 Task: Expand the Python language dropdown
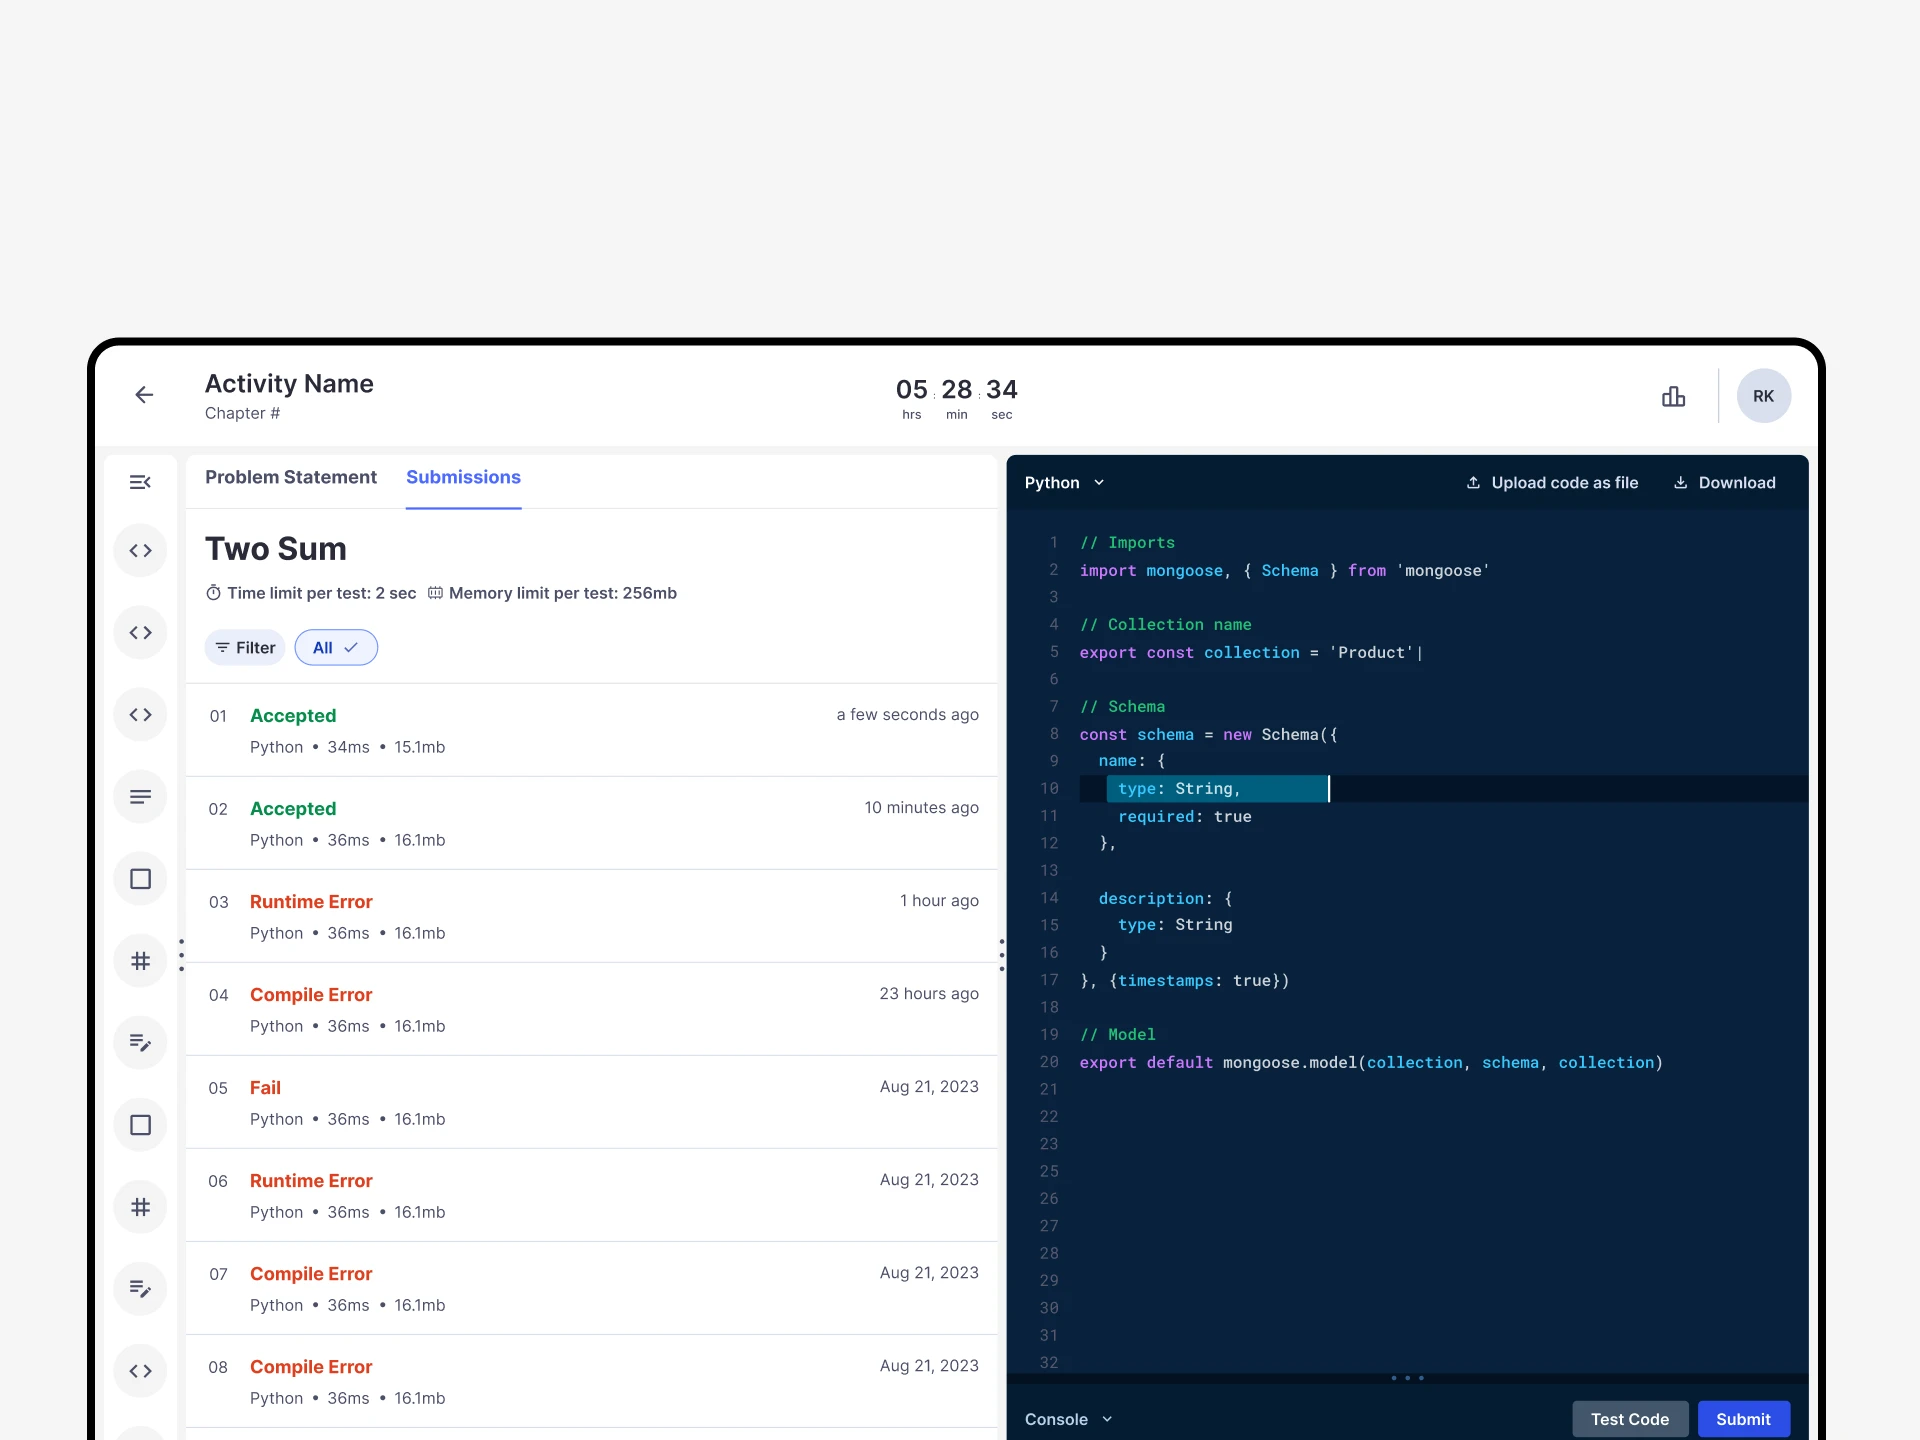(x=1064, y=483)
